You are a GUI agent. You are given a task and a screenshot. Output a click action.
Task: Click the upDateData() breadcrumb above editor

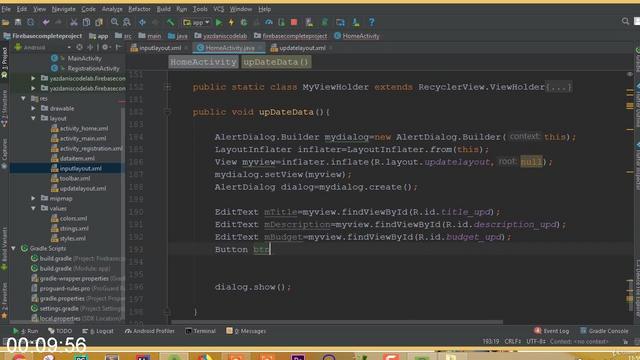pyautogui.click(x=276, y=62)
